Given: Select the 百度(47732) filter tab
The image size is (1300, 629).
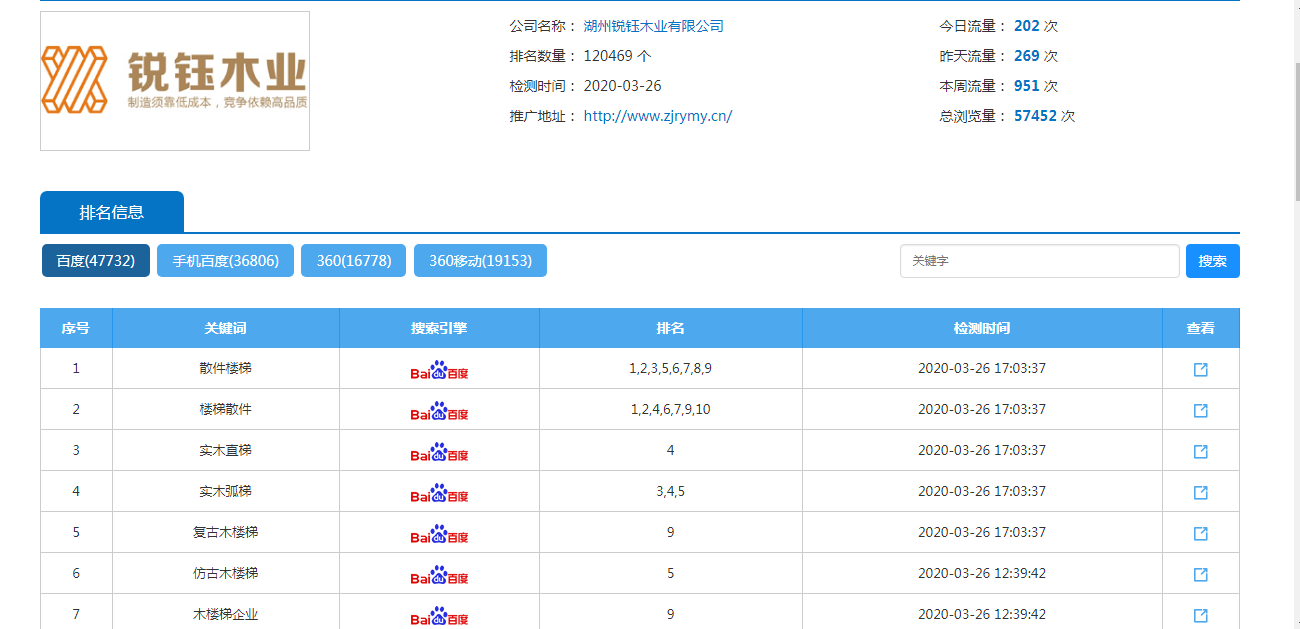Looking at the screenshot, I should (95, 260).
